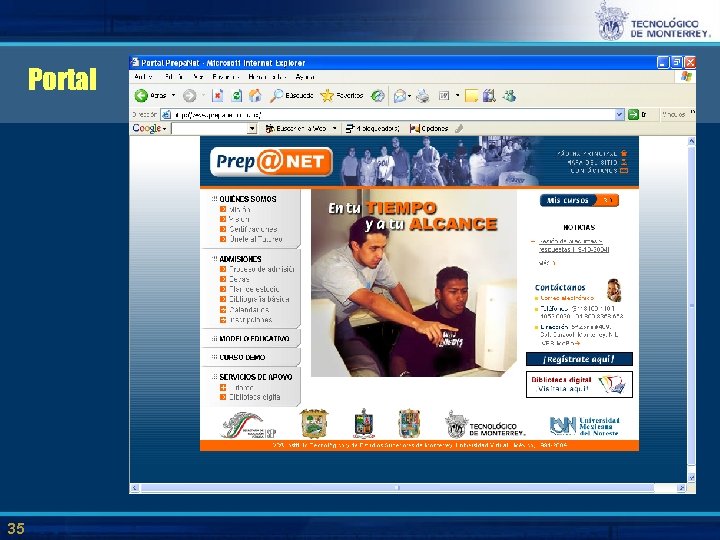The height and width of the screenshot is (540, 720).
Task: Click the popup blocker bloqueado(s) button
Action: (372, 129)
